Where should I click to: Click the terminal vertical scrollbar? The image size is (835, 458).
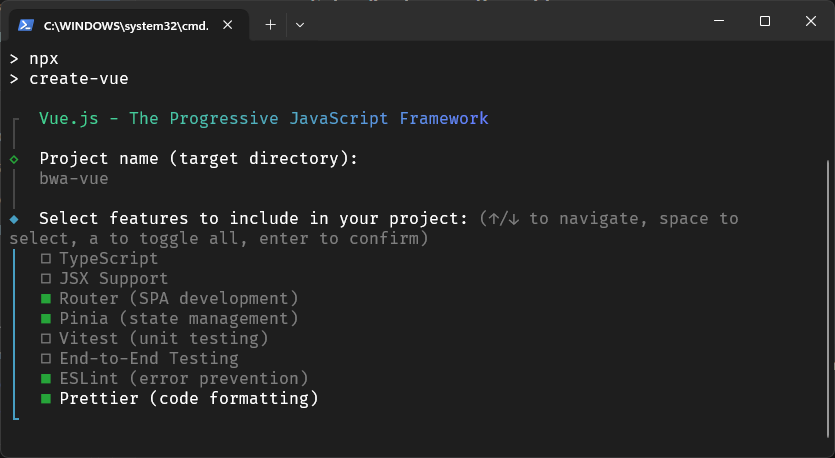pos(828,298)
